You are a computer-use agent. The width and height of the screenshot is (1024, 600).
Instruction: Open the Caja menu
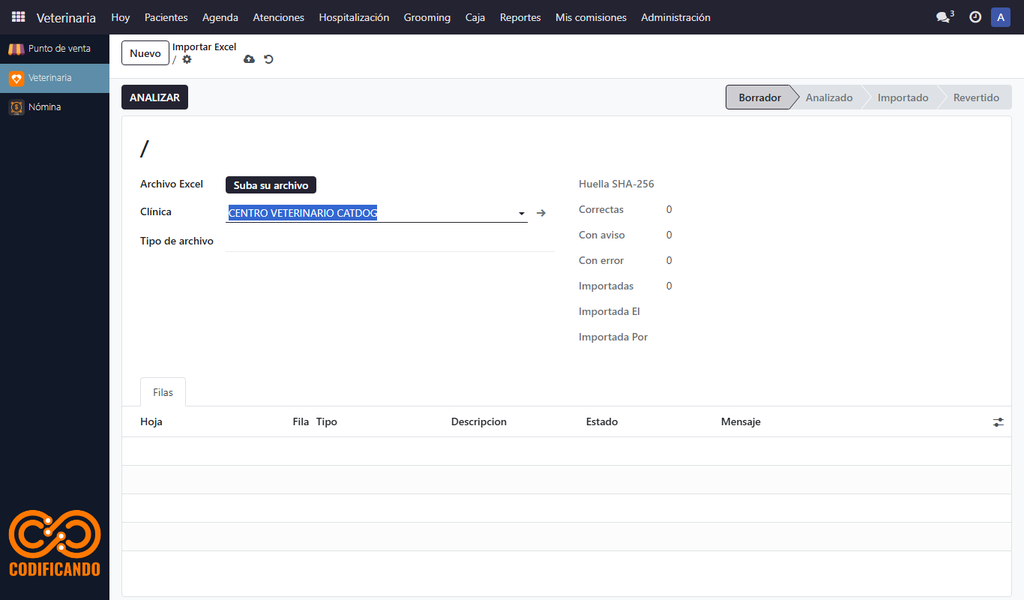point(475,17)
